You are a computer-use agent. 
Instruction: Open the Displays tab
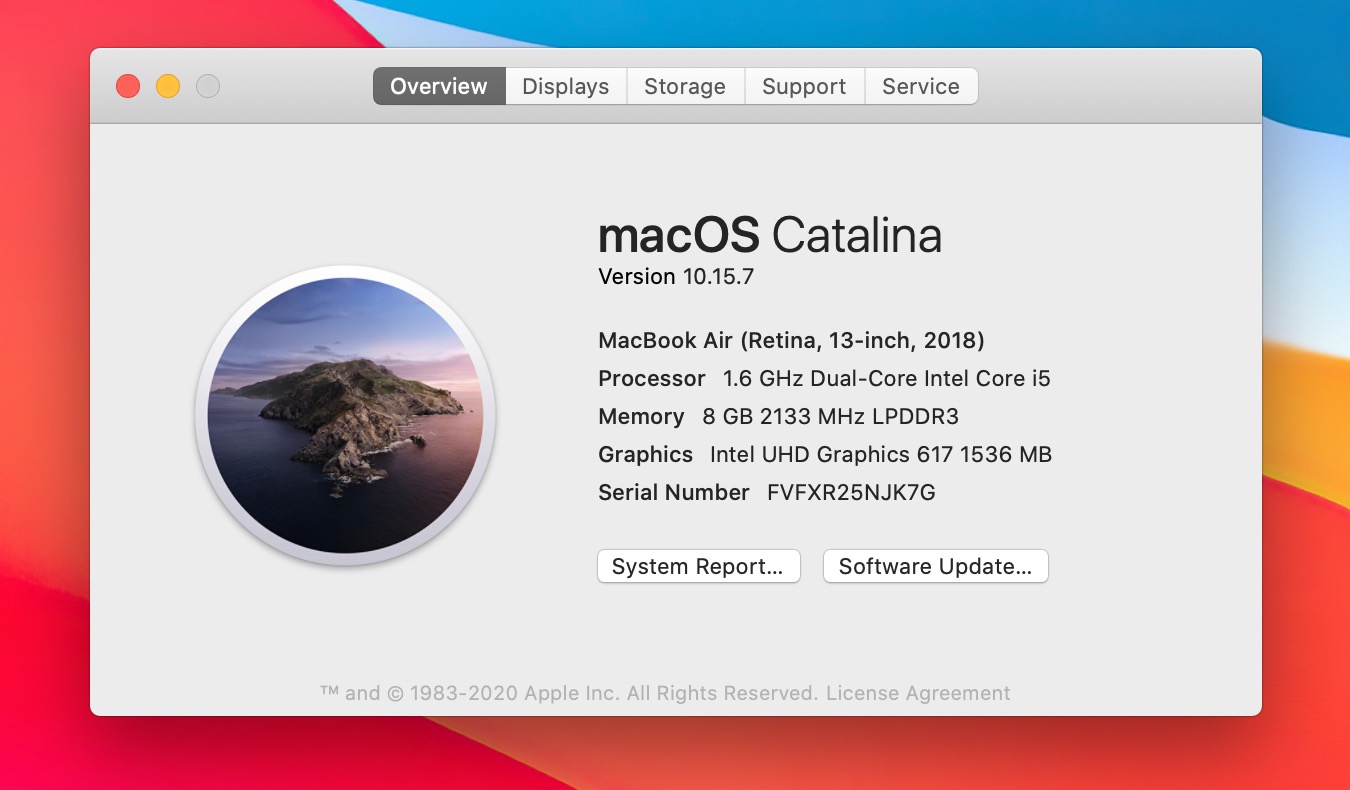566,86
